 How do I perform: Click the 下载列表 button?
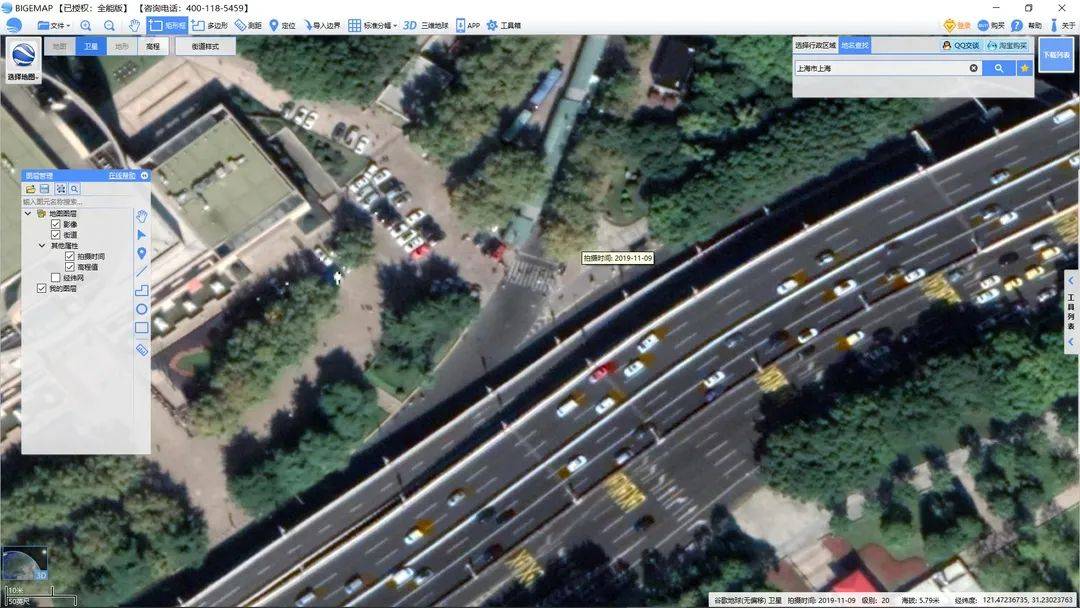1054,54
